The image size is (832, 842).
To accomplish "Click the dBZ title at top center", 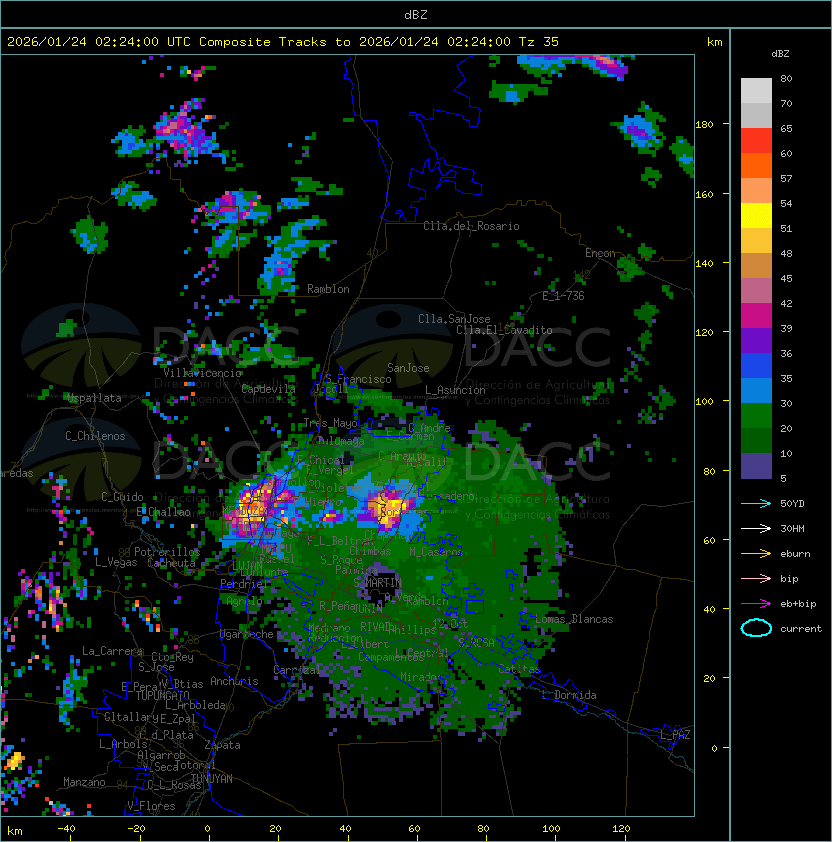I will click(416, 14).
